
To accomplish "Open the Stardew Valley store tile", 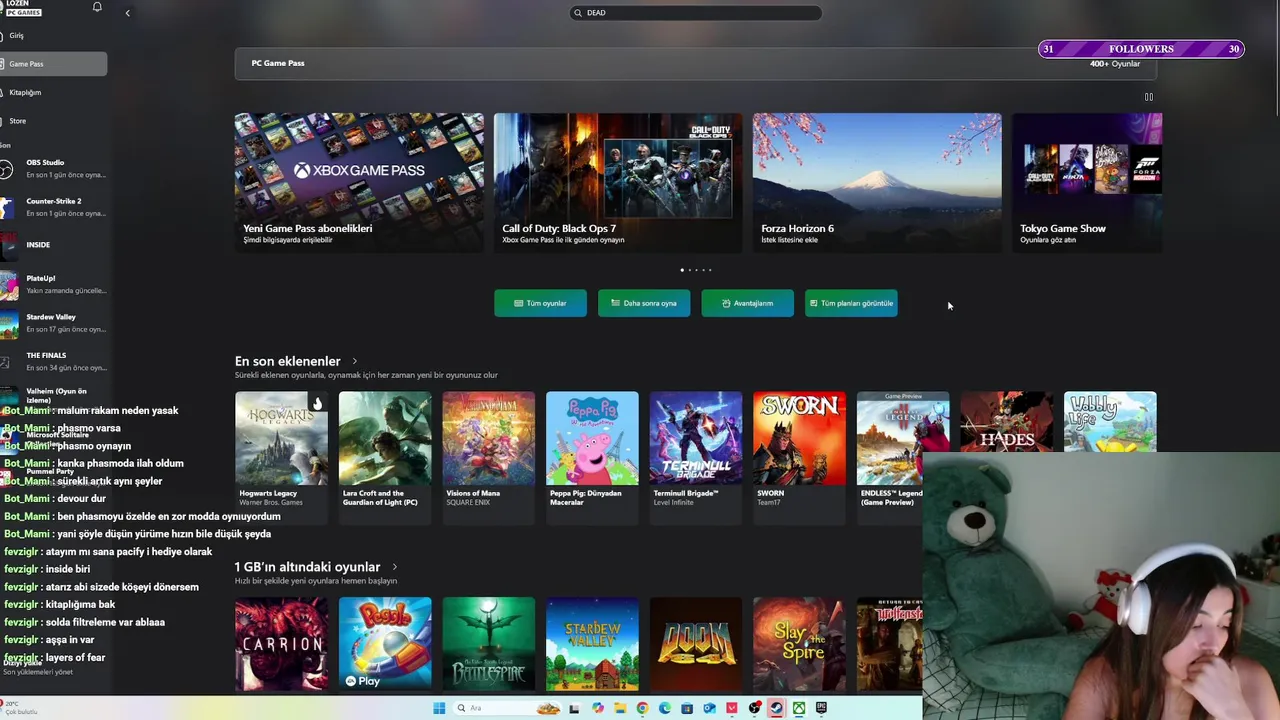I will pyautogui.click(x=592, y=644).
